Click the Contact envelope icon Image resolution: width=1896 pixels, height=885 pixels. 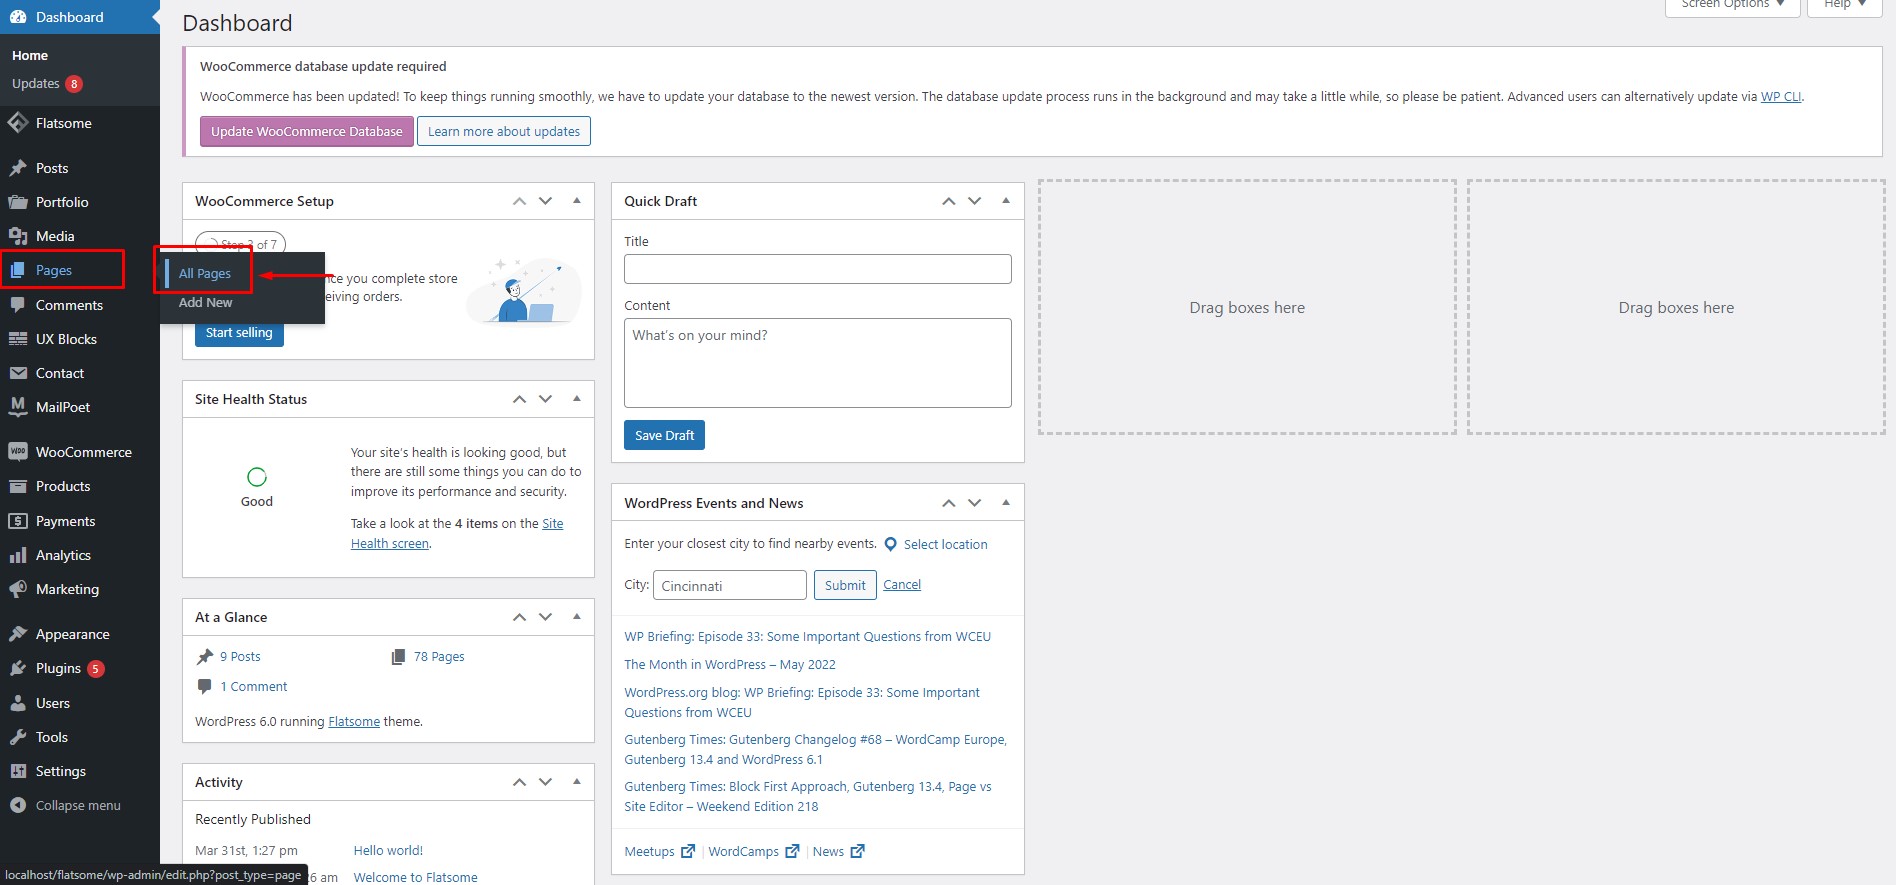(18, 373)
